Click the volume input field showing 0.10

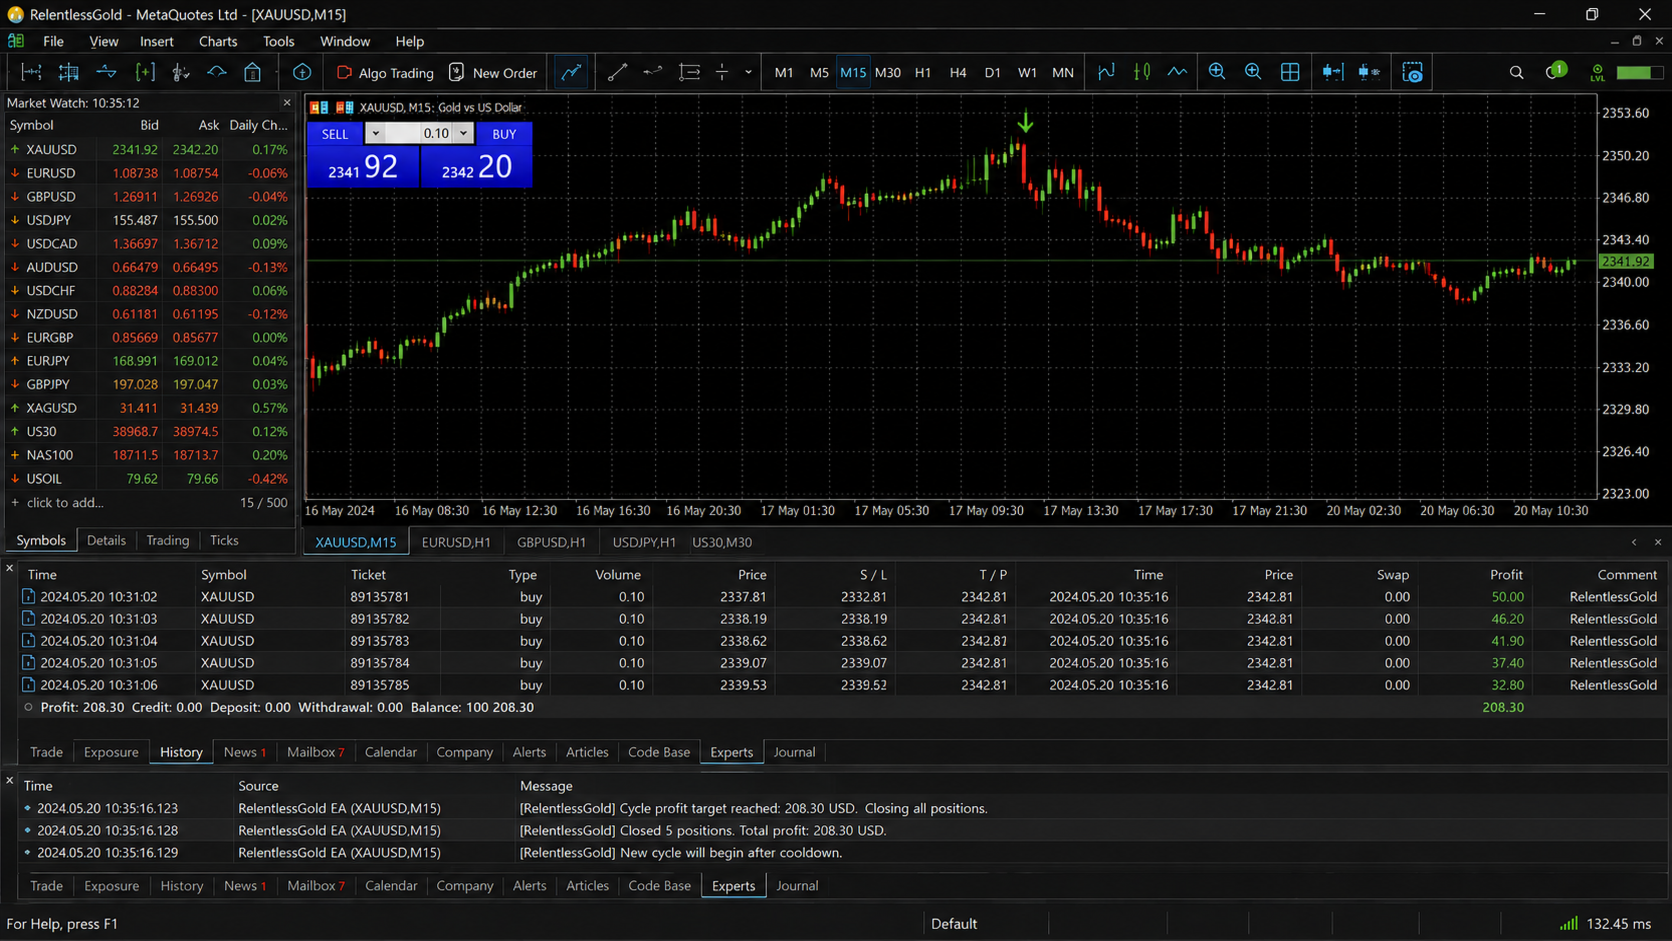coord(420,133)
